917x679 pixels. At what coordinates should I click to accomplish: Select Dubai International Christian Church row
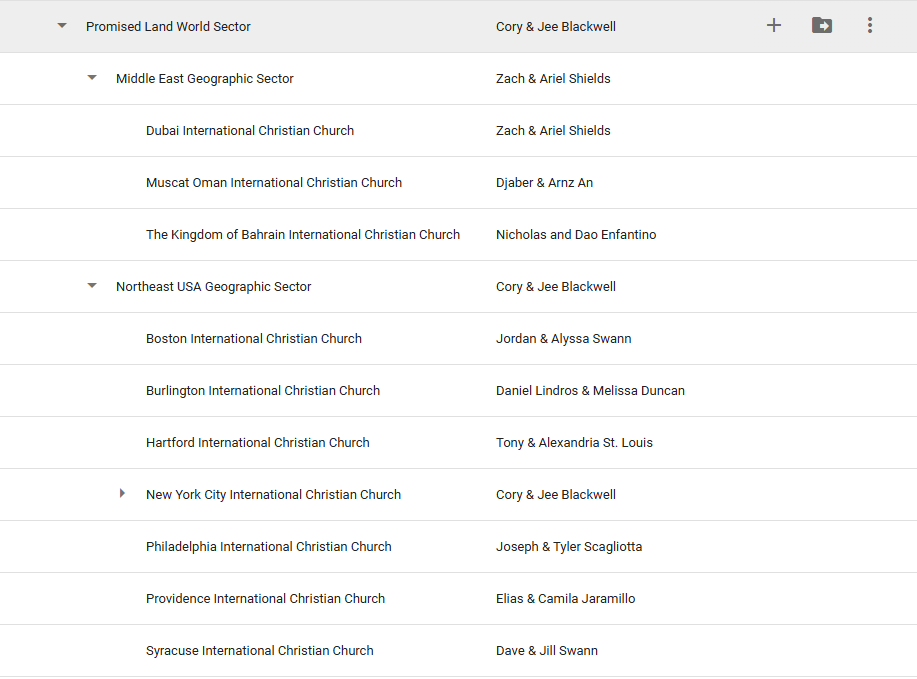[x=250, y=131]
